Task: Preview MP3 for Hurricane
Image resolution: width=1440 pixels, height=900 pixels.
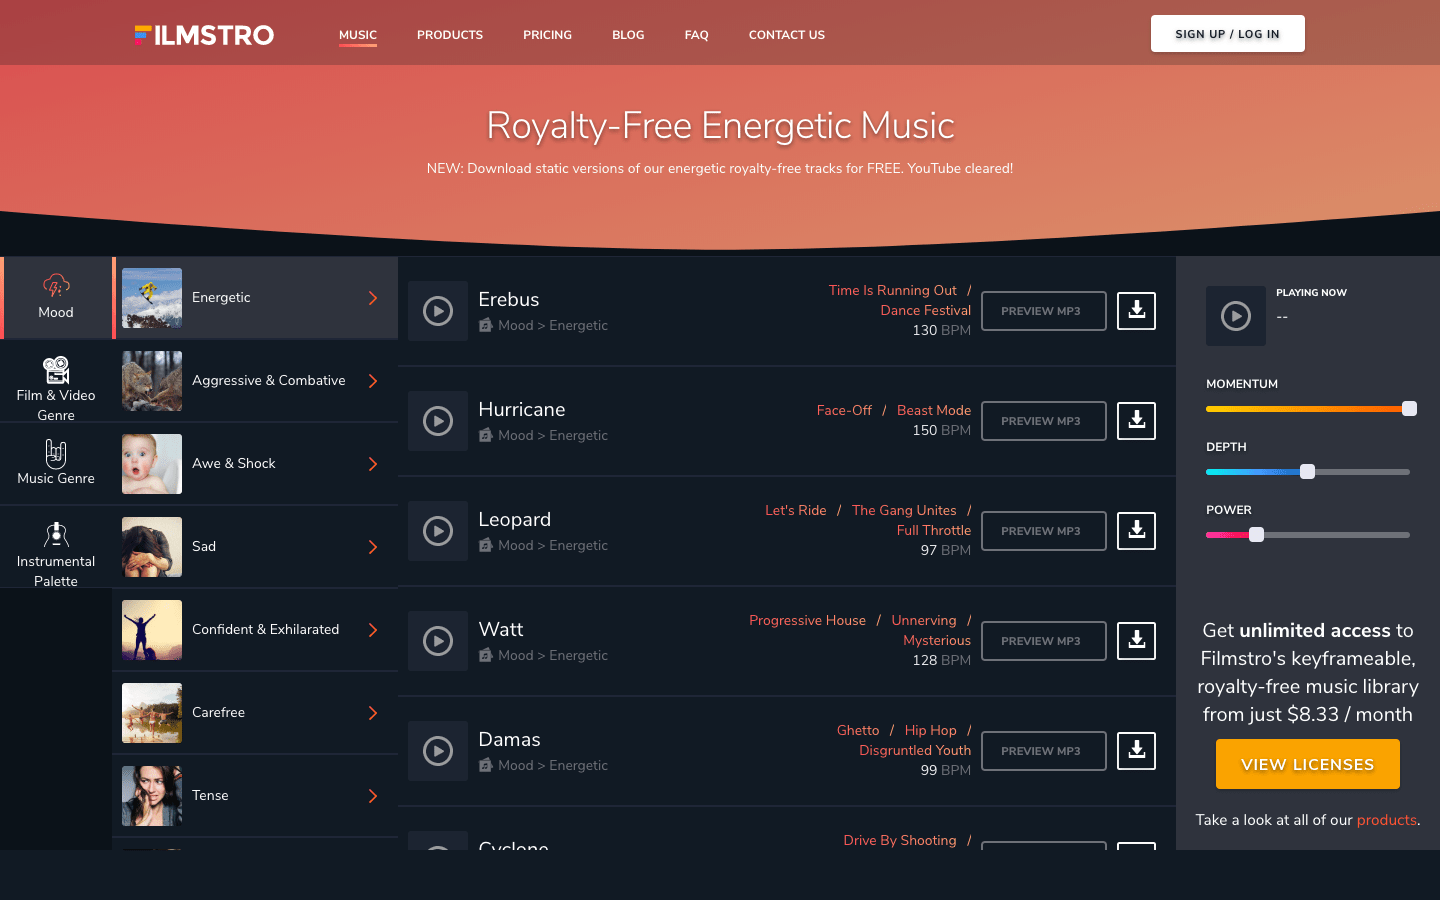Action: 1044,421
